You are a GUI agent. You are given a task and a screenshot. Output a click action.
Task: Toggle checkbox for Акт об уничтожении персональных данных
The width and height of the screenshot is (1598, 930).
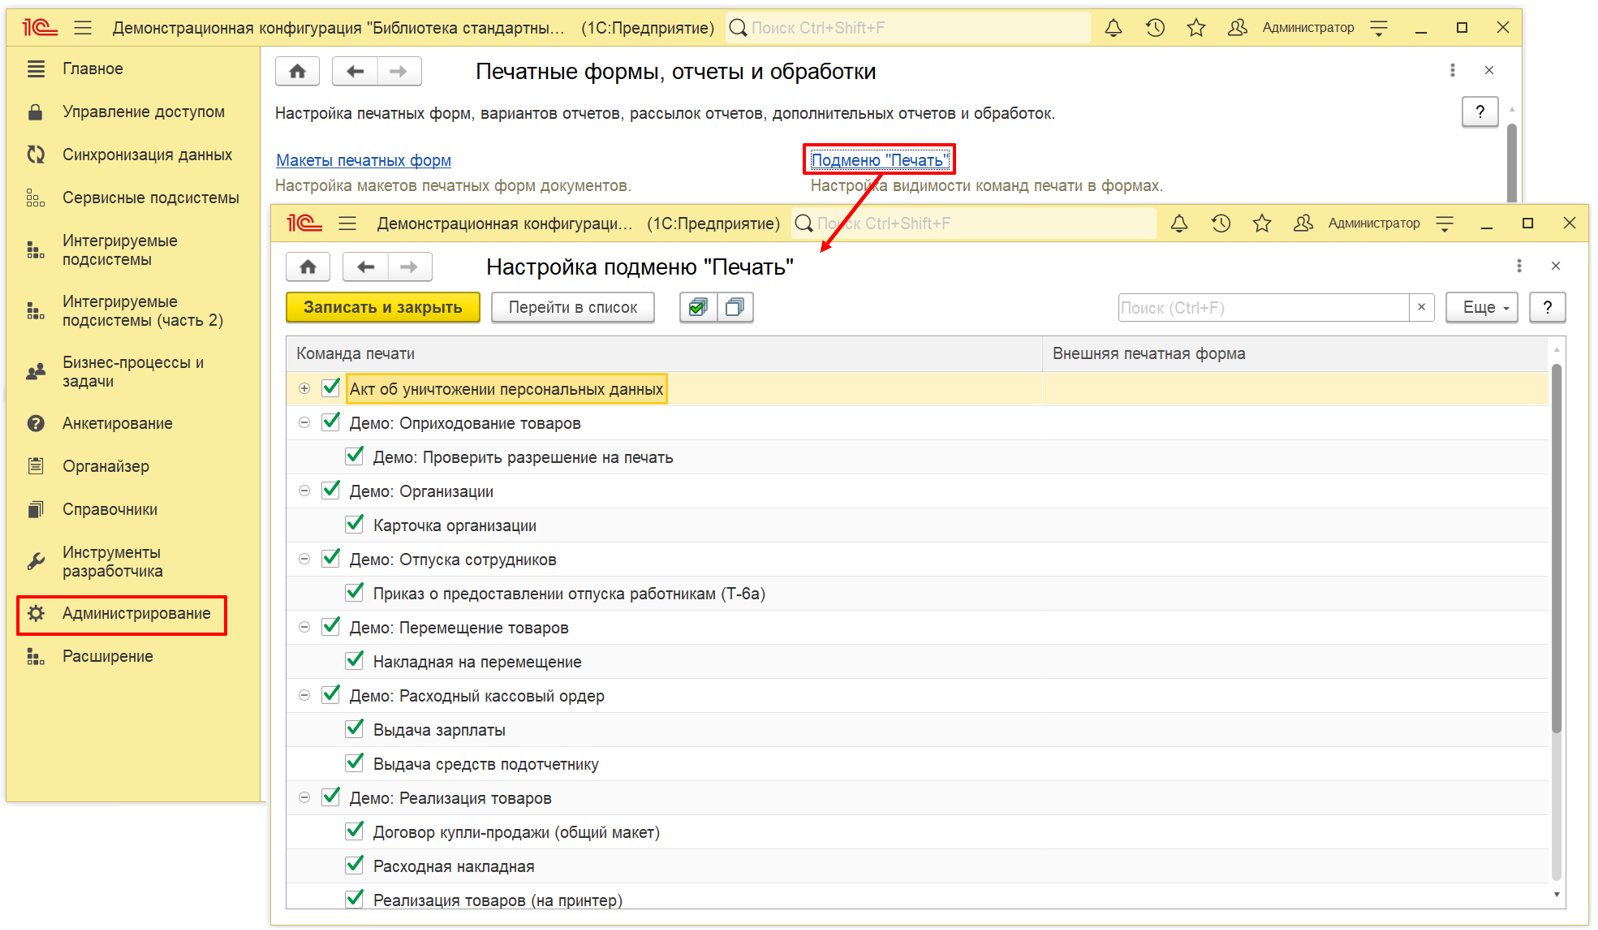pyautogui.click(x=331, y=388)
